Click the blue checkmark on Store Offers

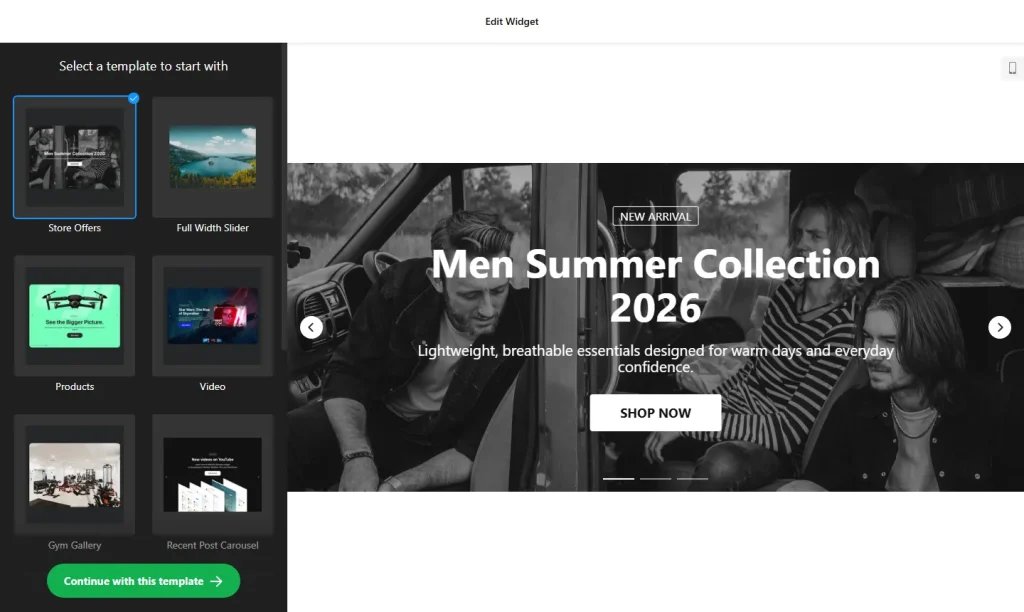[x=133, y=98]
